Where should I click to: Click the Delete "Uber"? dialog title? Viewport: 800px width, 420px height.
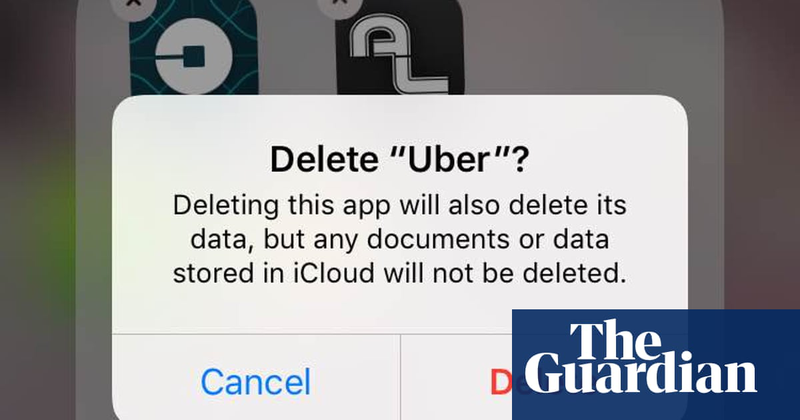(x=399, y=160)
